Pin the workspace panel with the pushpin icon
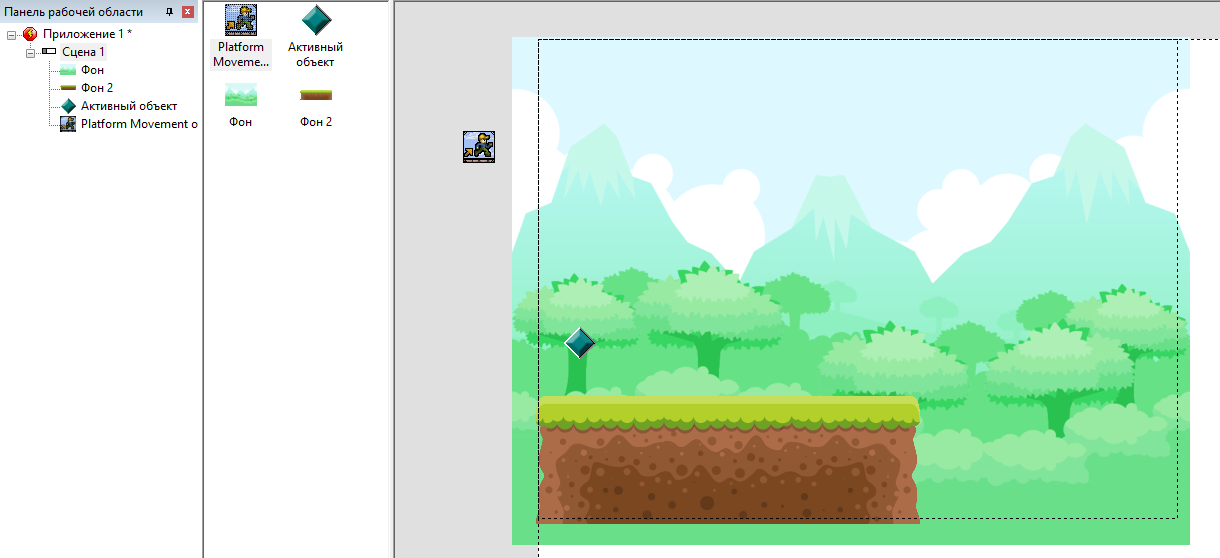Image resolution: width=1220 pixels, height=558 pixels. [x=169, y=12]
